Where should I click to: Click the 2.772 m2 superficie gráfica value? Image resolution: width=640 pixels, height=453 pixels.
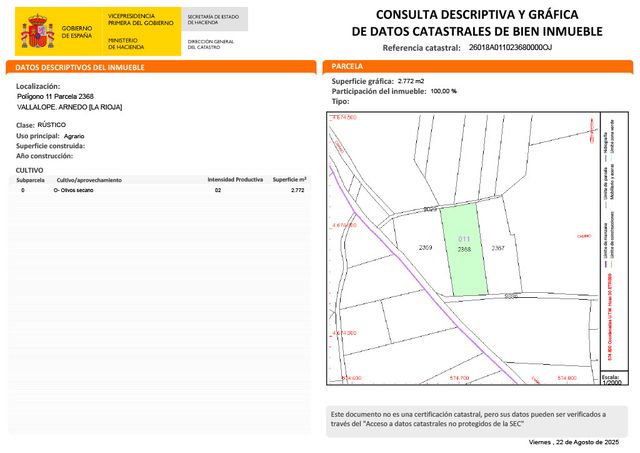click(x=411, y=80)
